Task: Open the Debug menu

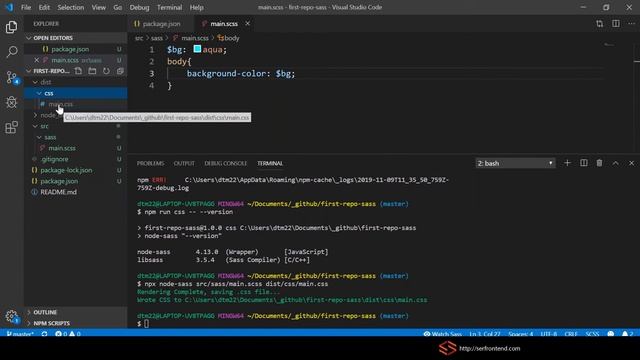Action: [x=139, y=7]
